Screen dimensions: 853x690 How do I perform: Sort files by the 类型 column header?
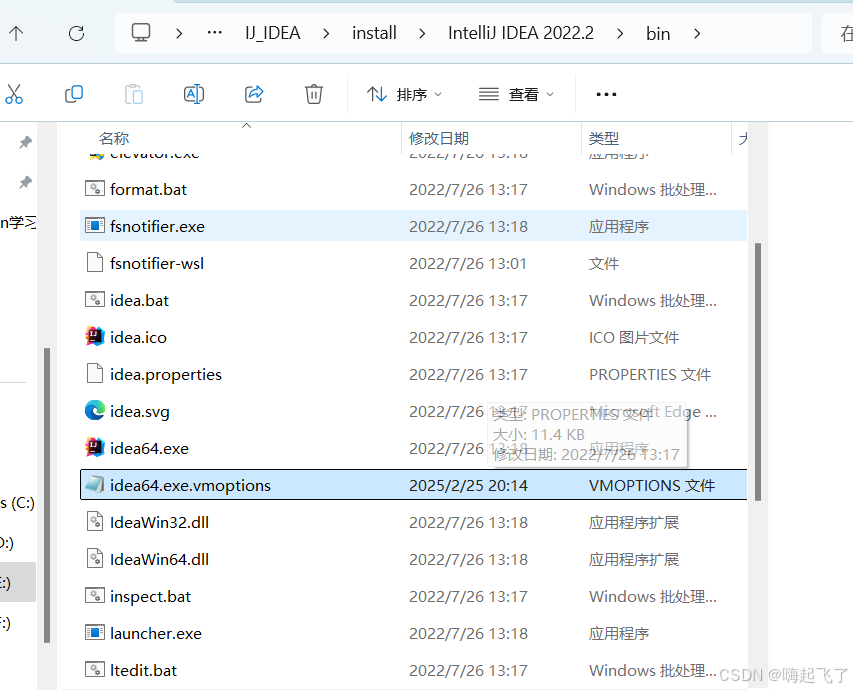coord(603,138)
